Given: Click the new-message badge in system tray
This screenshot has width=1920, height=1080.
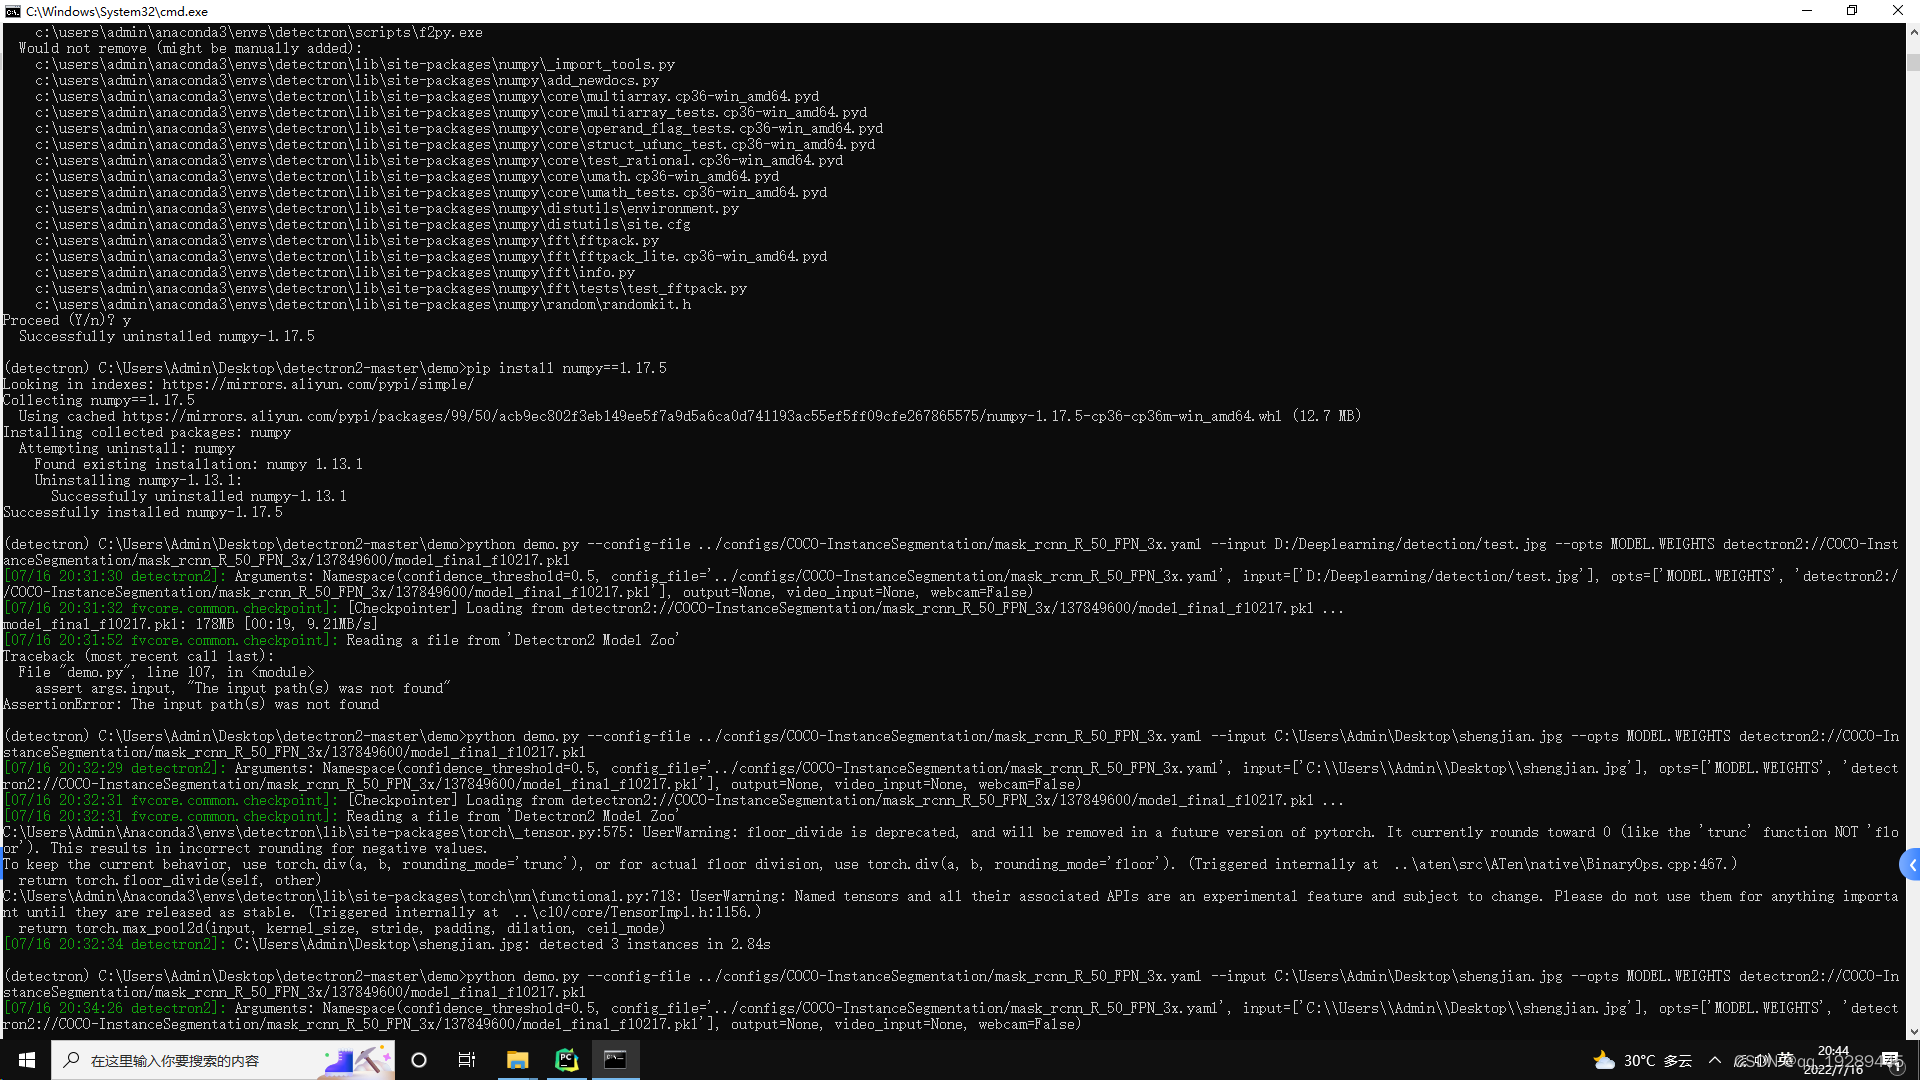Looking at the screenshot, I should 1897,1070.
